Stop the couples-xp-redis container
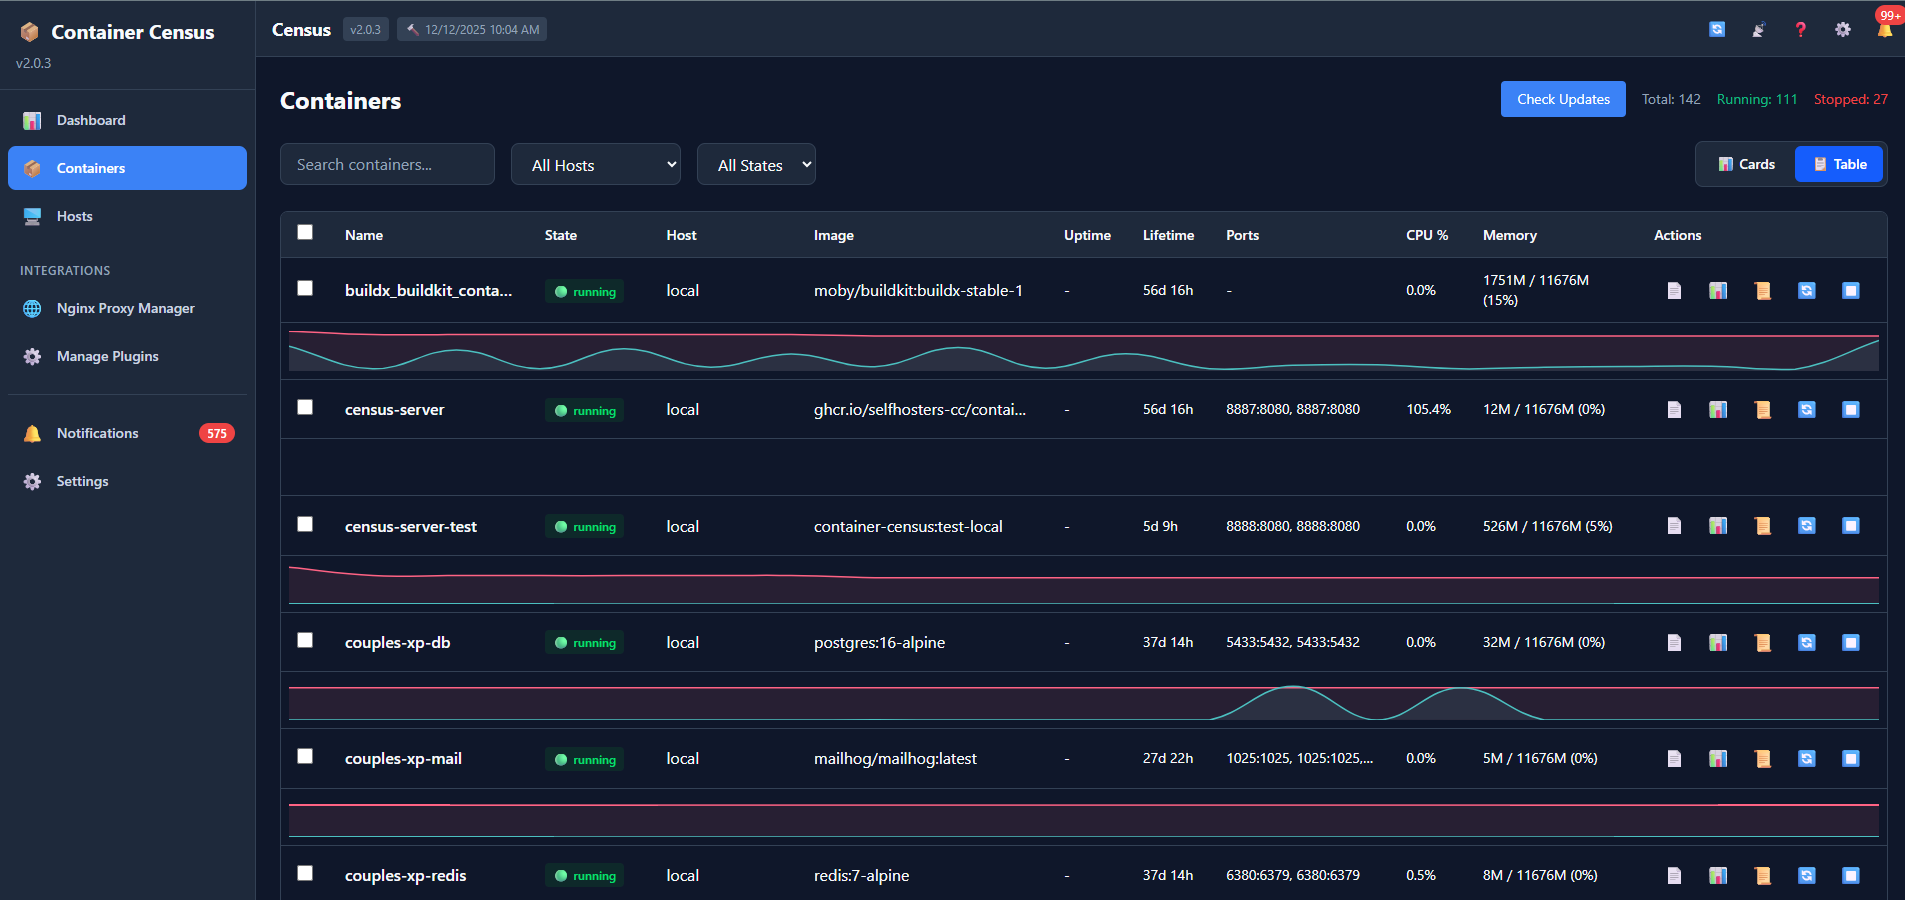Screen dimensions: 1905x900 pyautogui.click(x=1851, y=875)
